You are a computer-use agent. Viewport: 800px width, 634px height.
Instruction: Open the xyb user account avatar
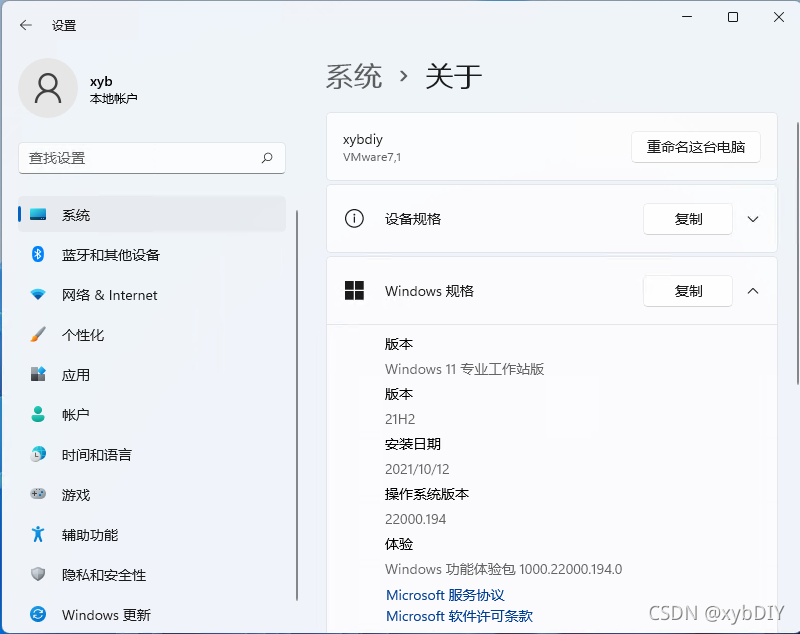[48, 88]
